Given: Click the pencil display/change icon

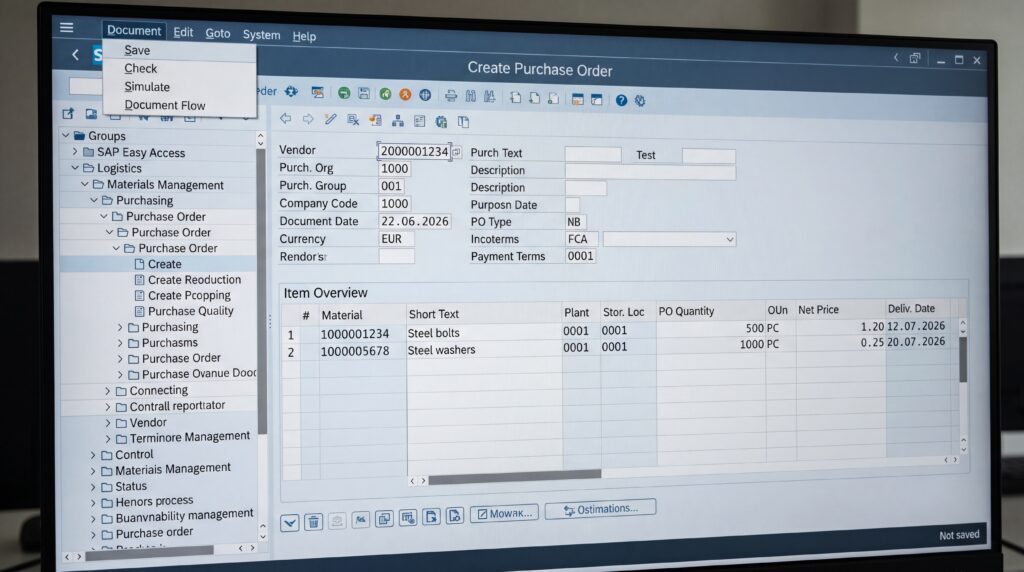Looking at the screenshot, I should [330, 119].
